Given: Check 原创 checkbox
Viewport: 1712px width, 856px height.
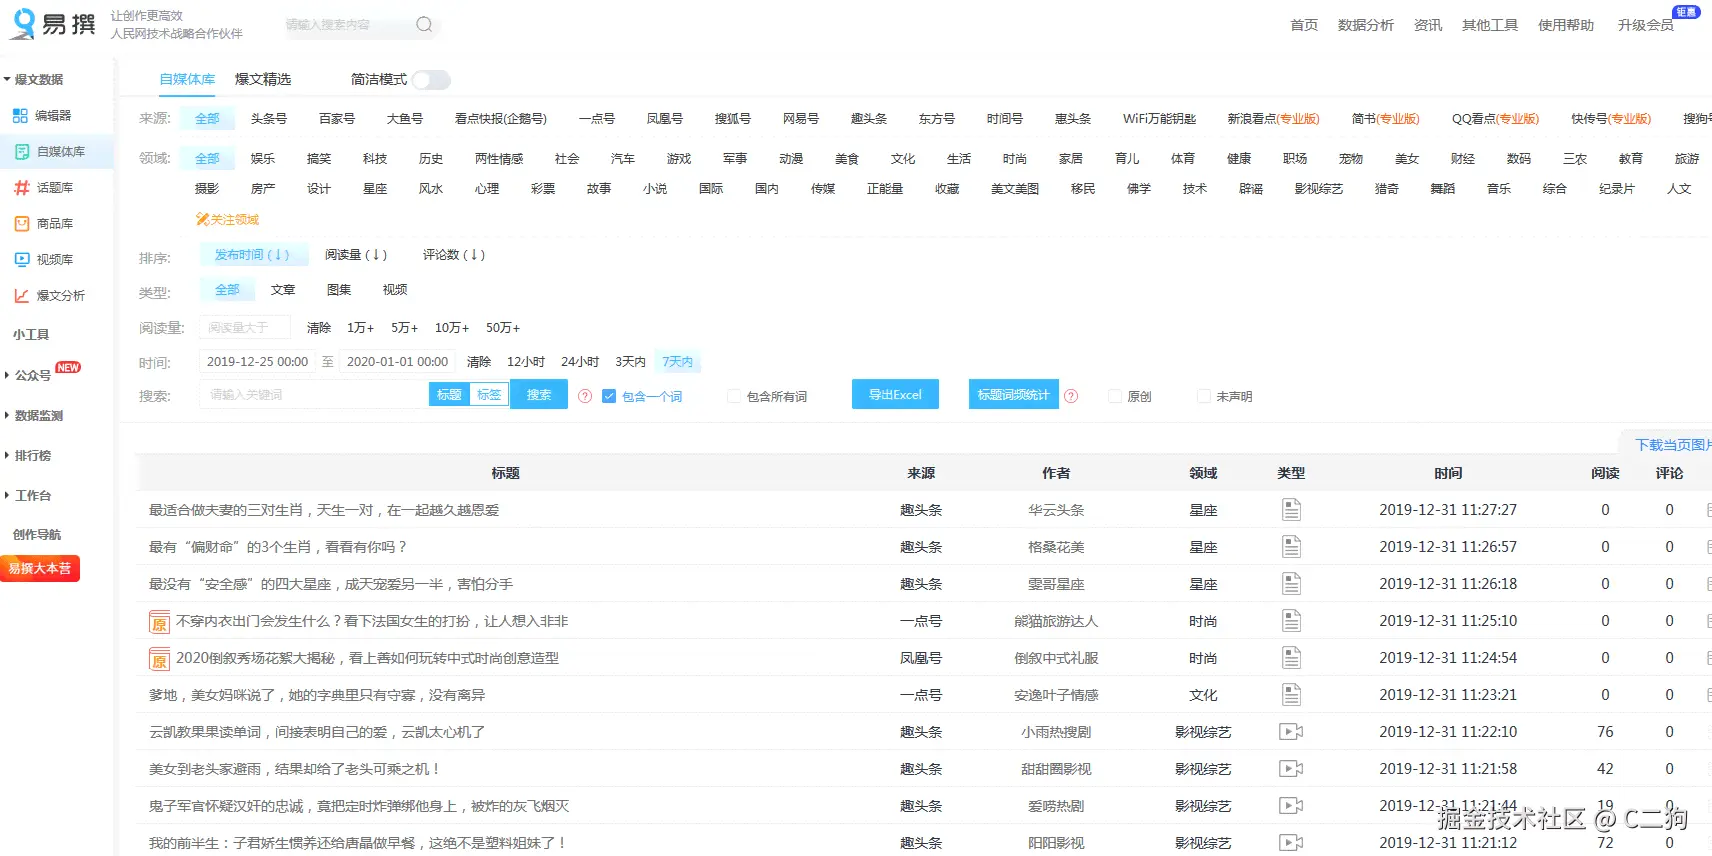Looking at the screenshot, I should tap(1114, 396).
